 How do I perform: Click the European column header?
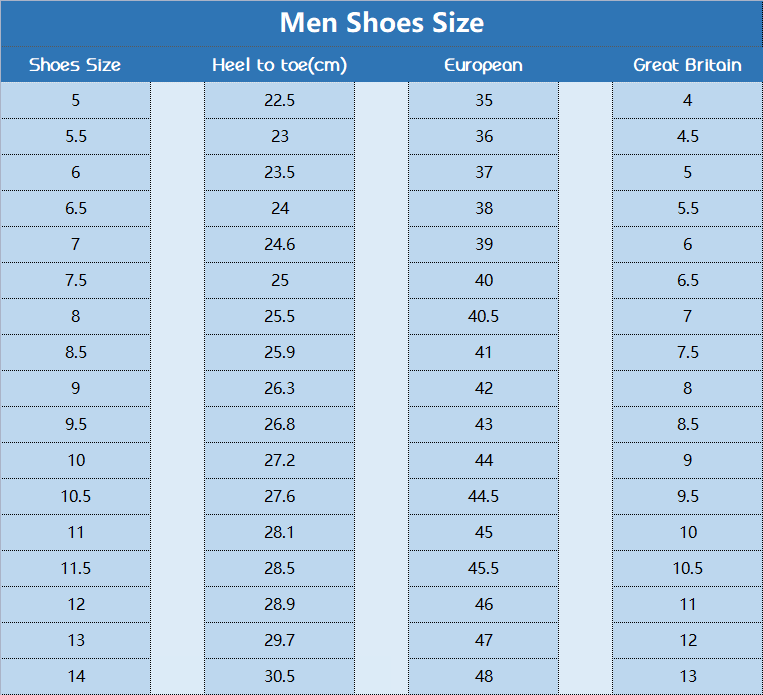tap(484, 65)
